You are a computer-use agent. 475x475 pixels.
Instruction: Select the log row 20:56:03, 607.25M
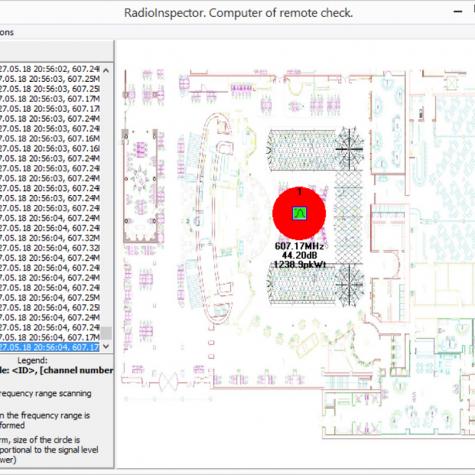pos(50,79)
